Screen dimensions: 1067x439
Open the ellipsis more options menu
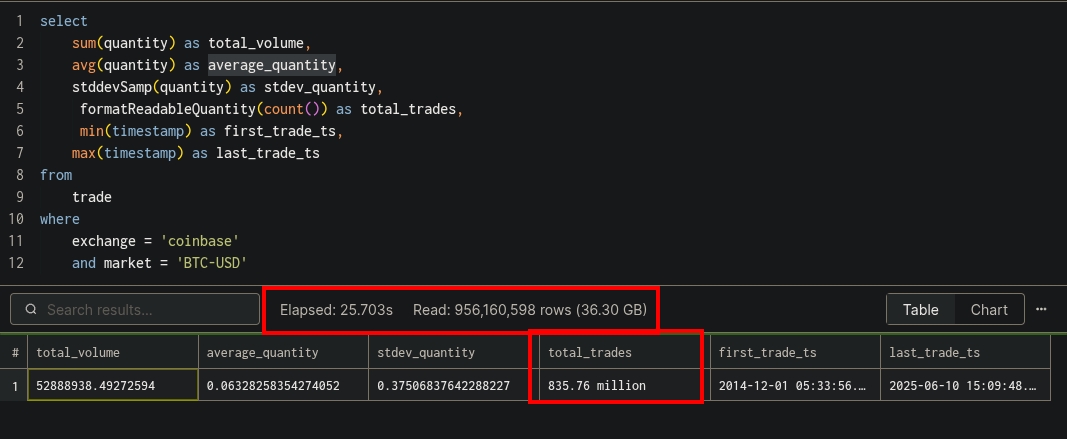(1041, 309)
